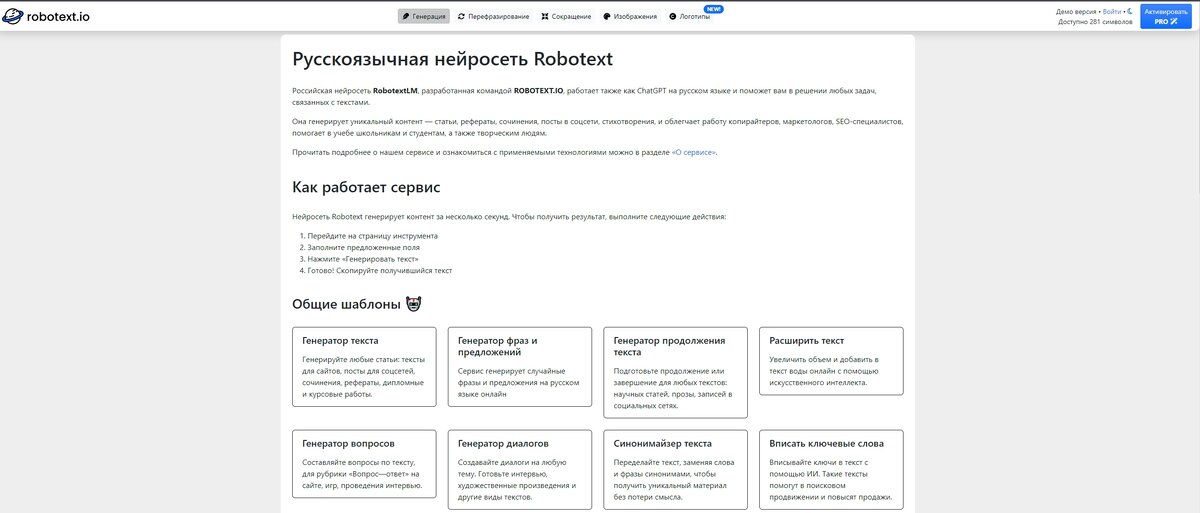
Task: Open the Генерация tab
Action: click(423, 16)
